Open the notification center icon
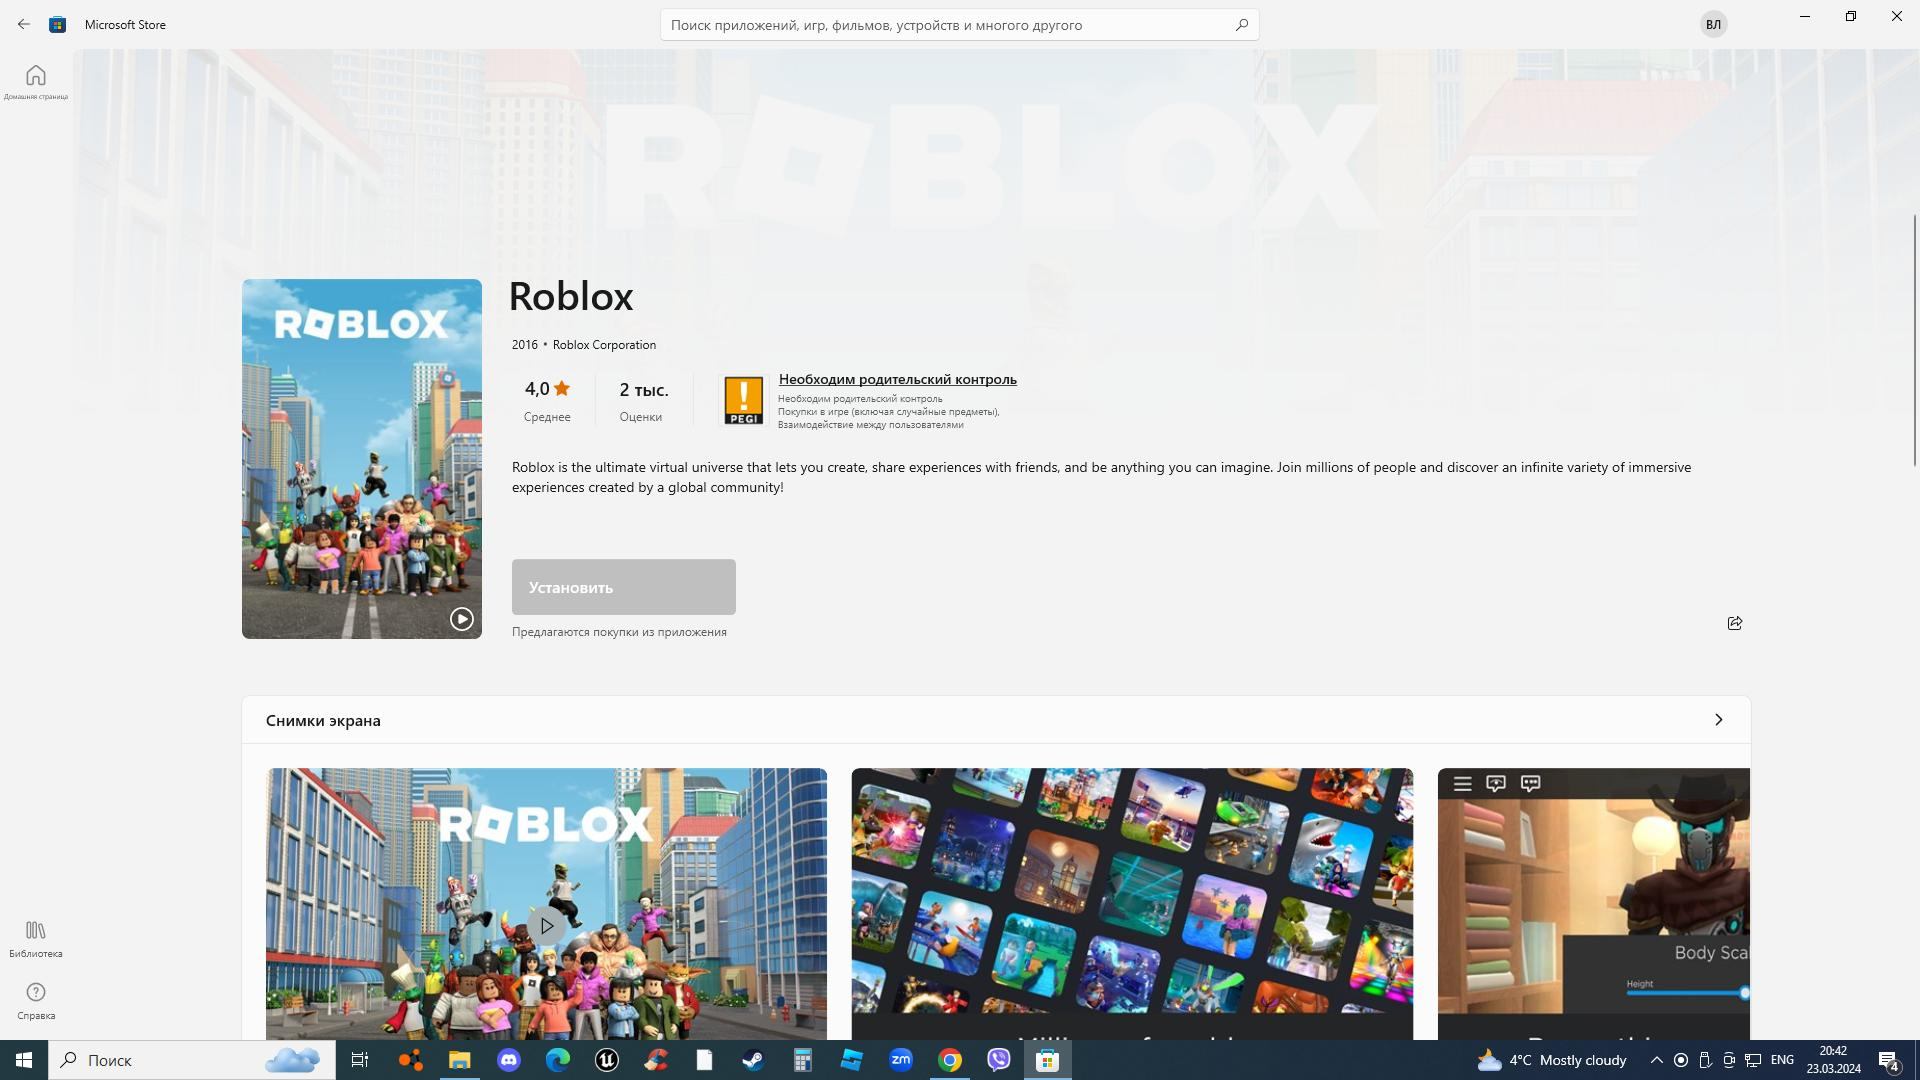The height and width of the screenshot is (1080, 1920). [1889, 1060]
